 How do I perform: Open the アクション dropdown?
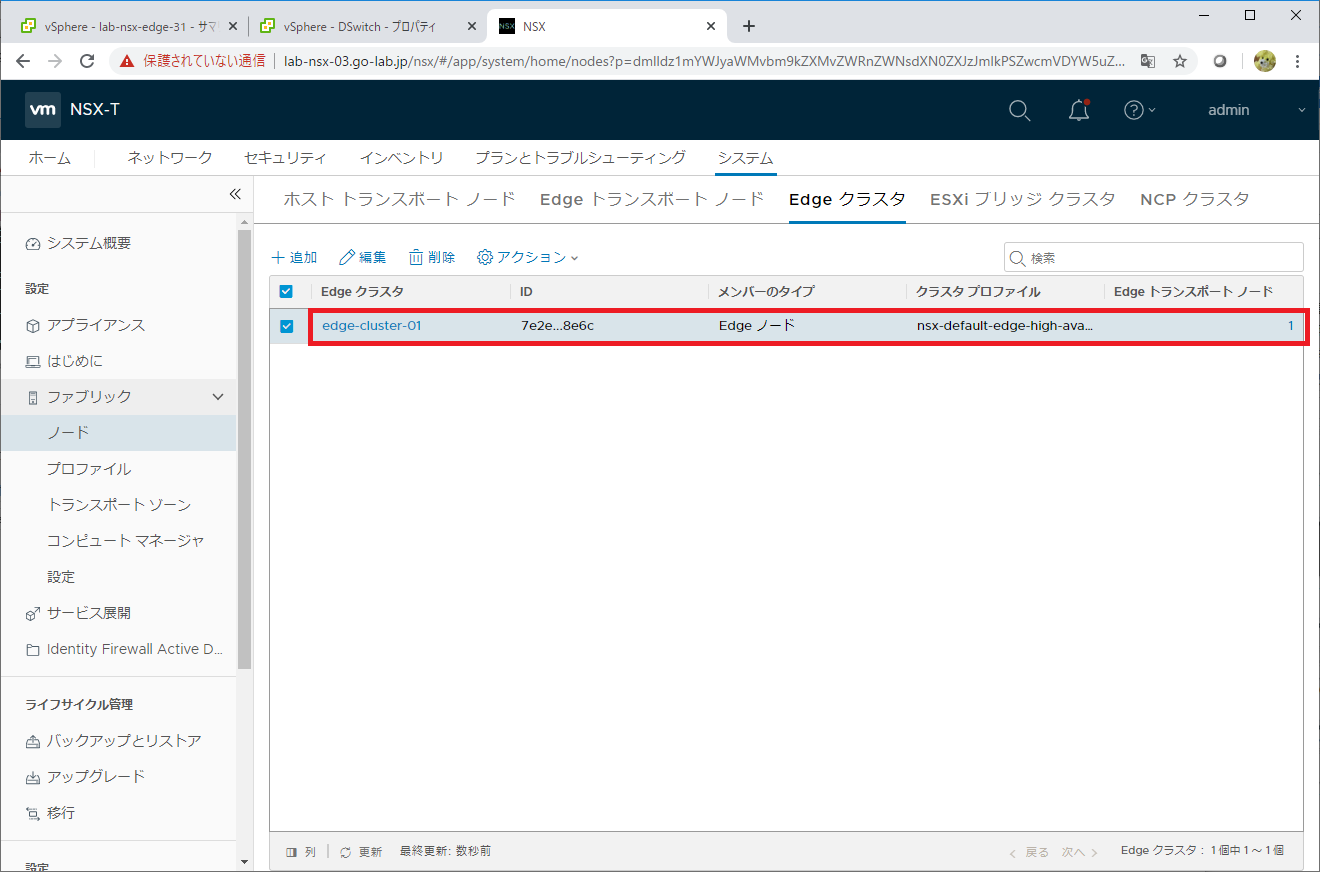point(528,257)
